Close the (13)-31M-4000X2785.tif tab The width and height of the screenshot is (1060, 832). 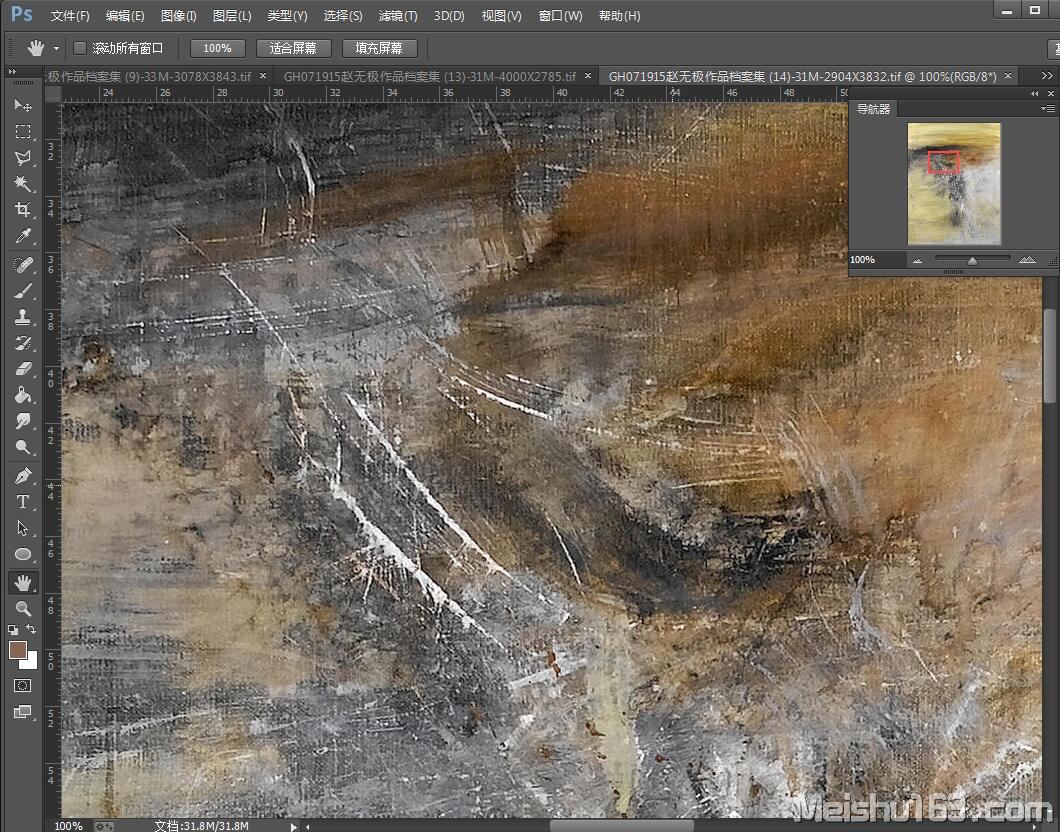coord(588,76)
